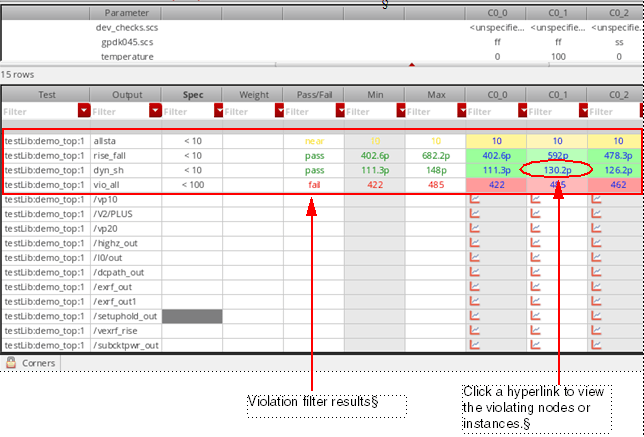Click the lock icon on Corners tab
Viewport: 644px width, 437px height.
click(11, 363)
